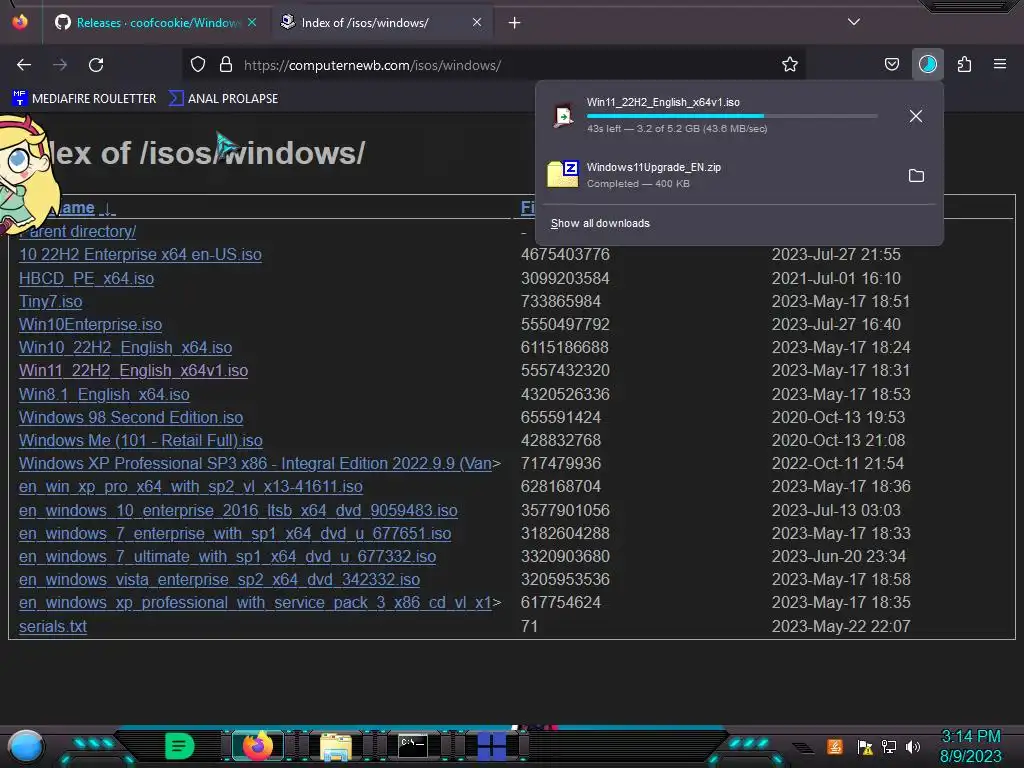The height and width of the screenshot is (768, 1024).
Task: Click the Forward navigation arrow
Action: [60, 65]
